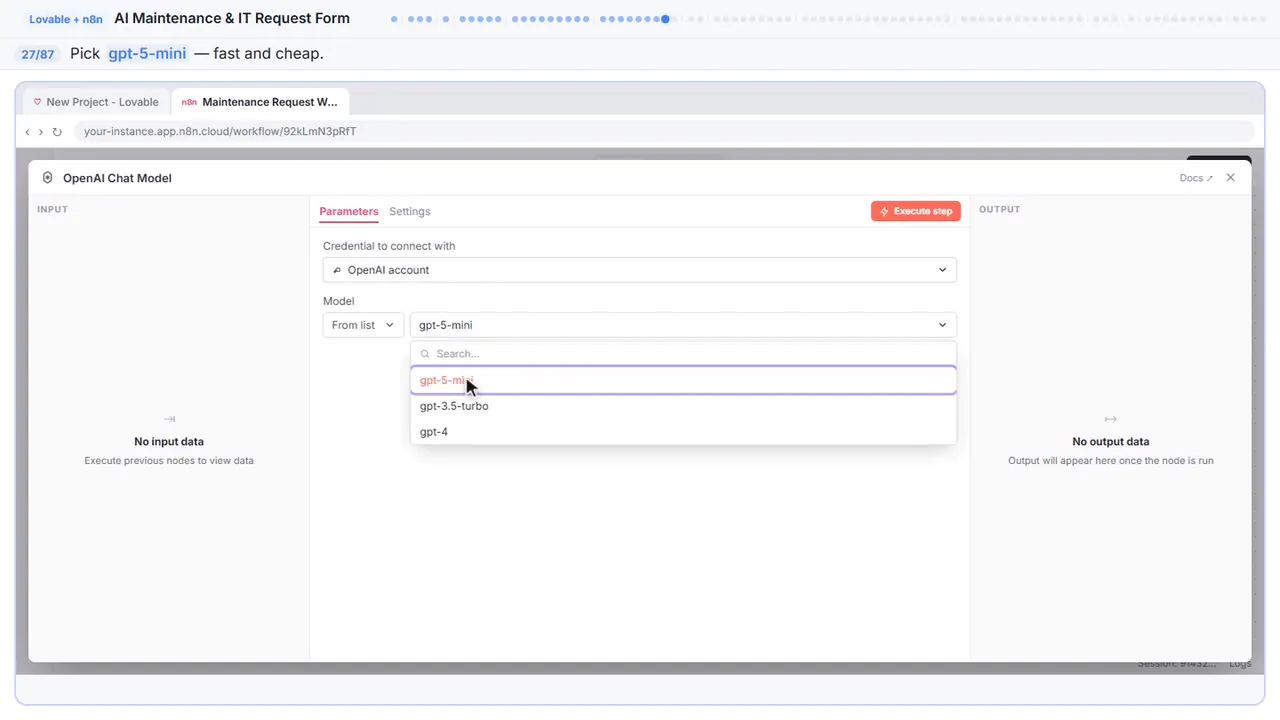The width and height of the screenshot is (1280, 720).
Task: Click the OpenAI Chat Model node icon
Action: click(47, 178)
